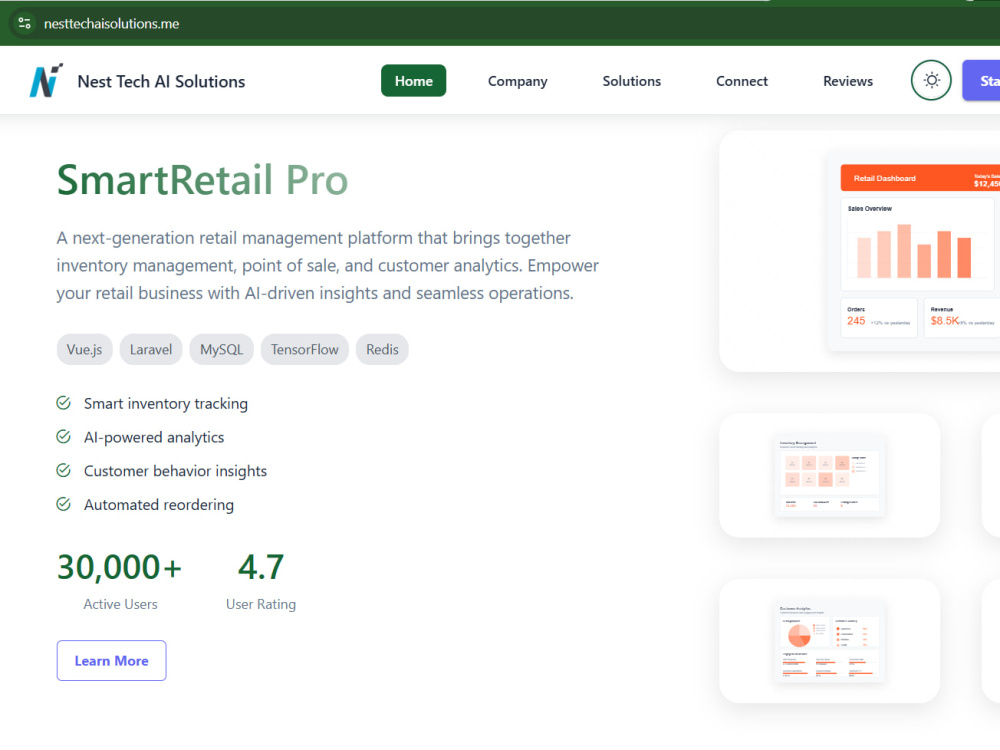Click the partially visible purple Start button
This screenshot has height=750, width=1000.
pyautogui.click(x=982, y=81)
